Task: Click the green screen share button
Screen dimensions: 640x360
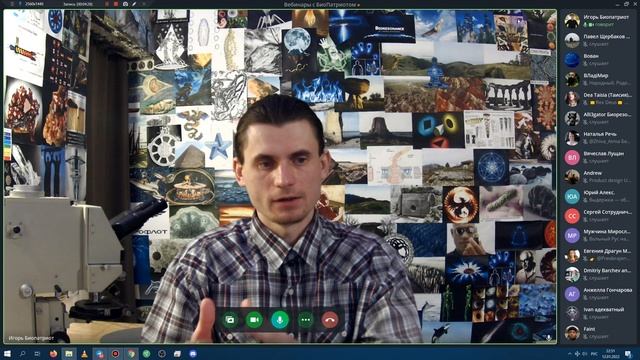Action: [230, 320]
